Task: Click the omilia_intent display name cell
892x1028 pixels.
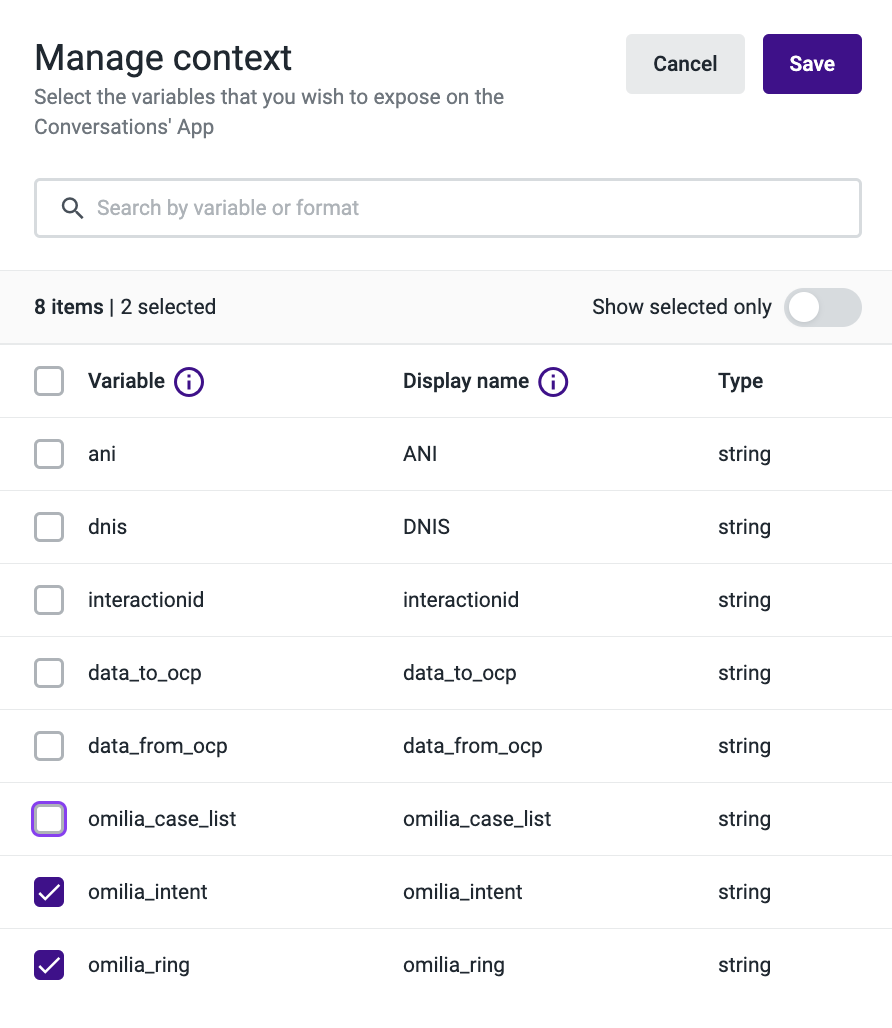Action: (462, 892)
